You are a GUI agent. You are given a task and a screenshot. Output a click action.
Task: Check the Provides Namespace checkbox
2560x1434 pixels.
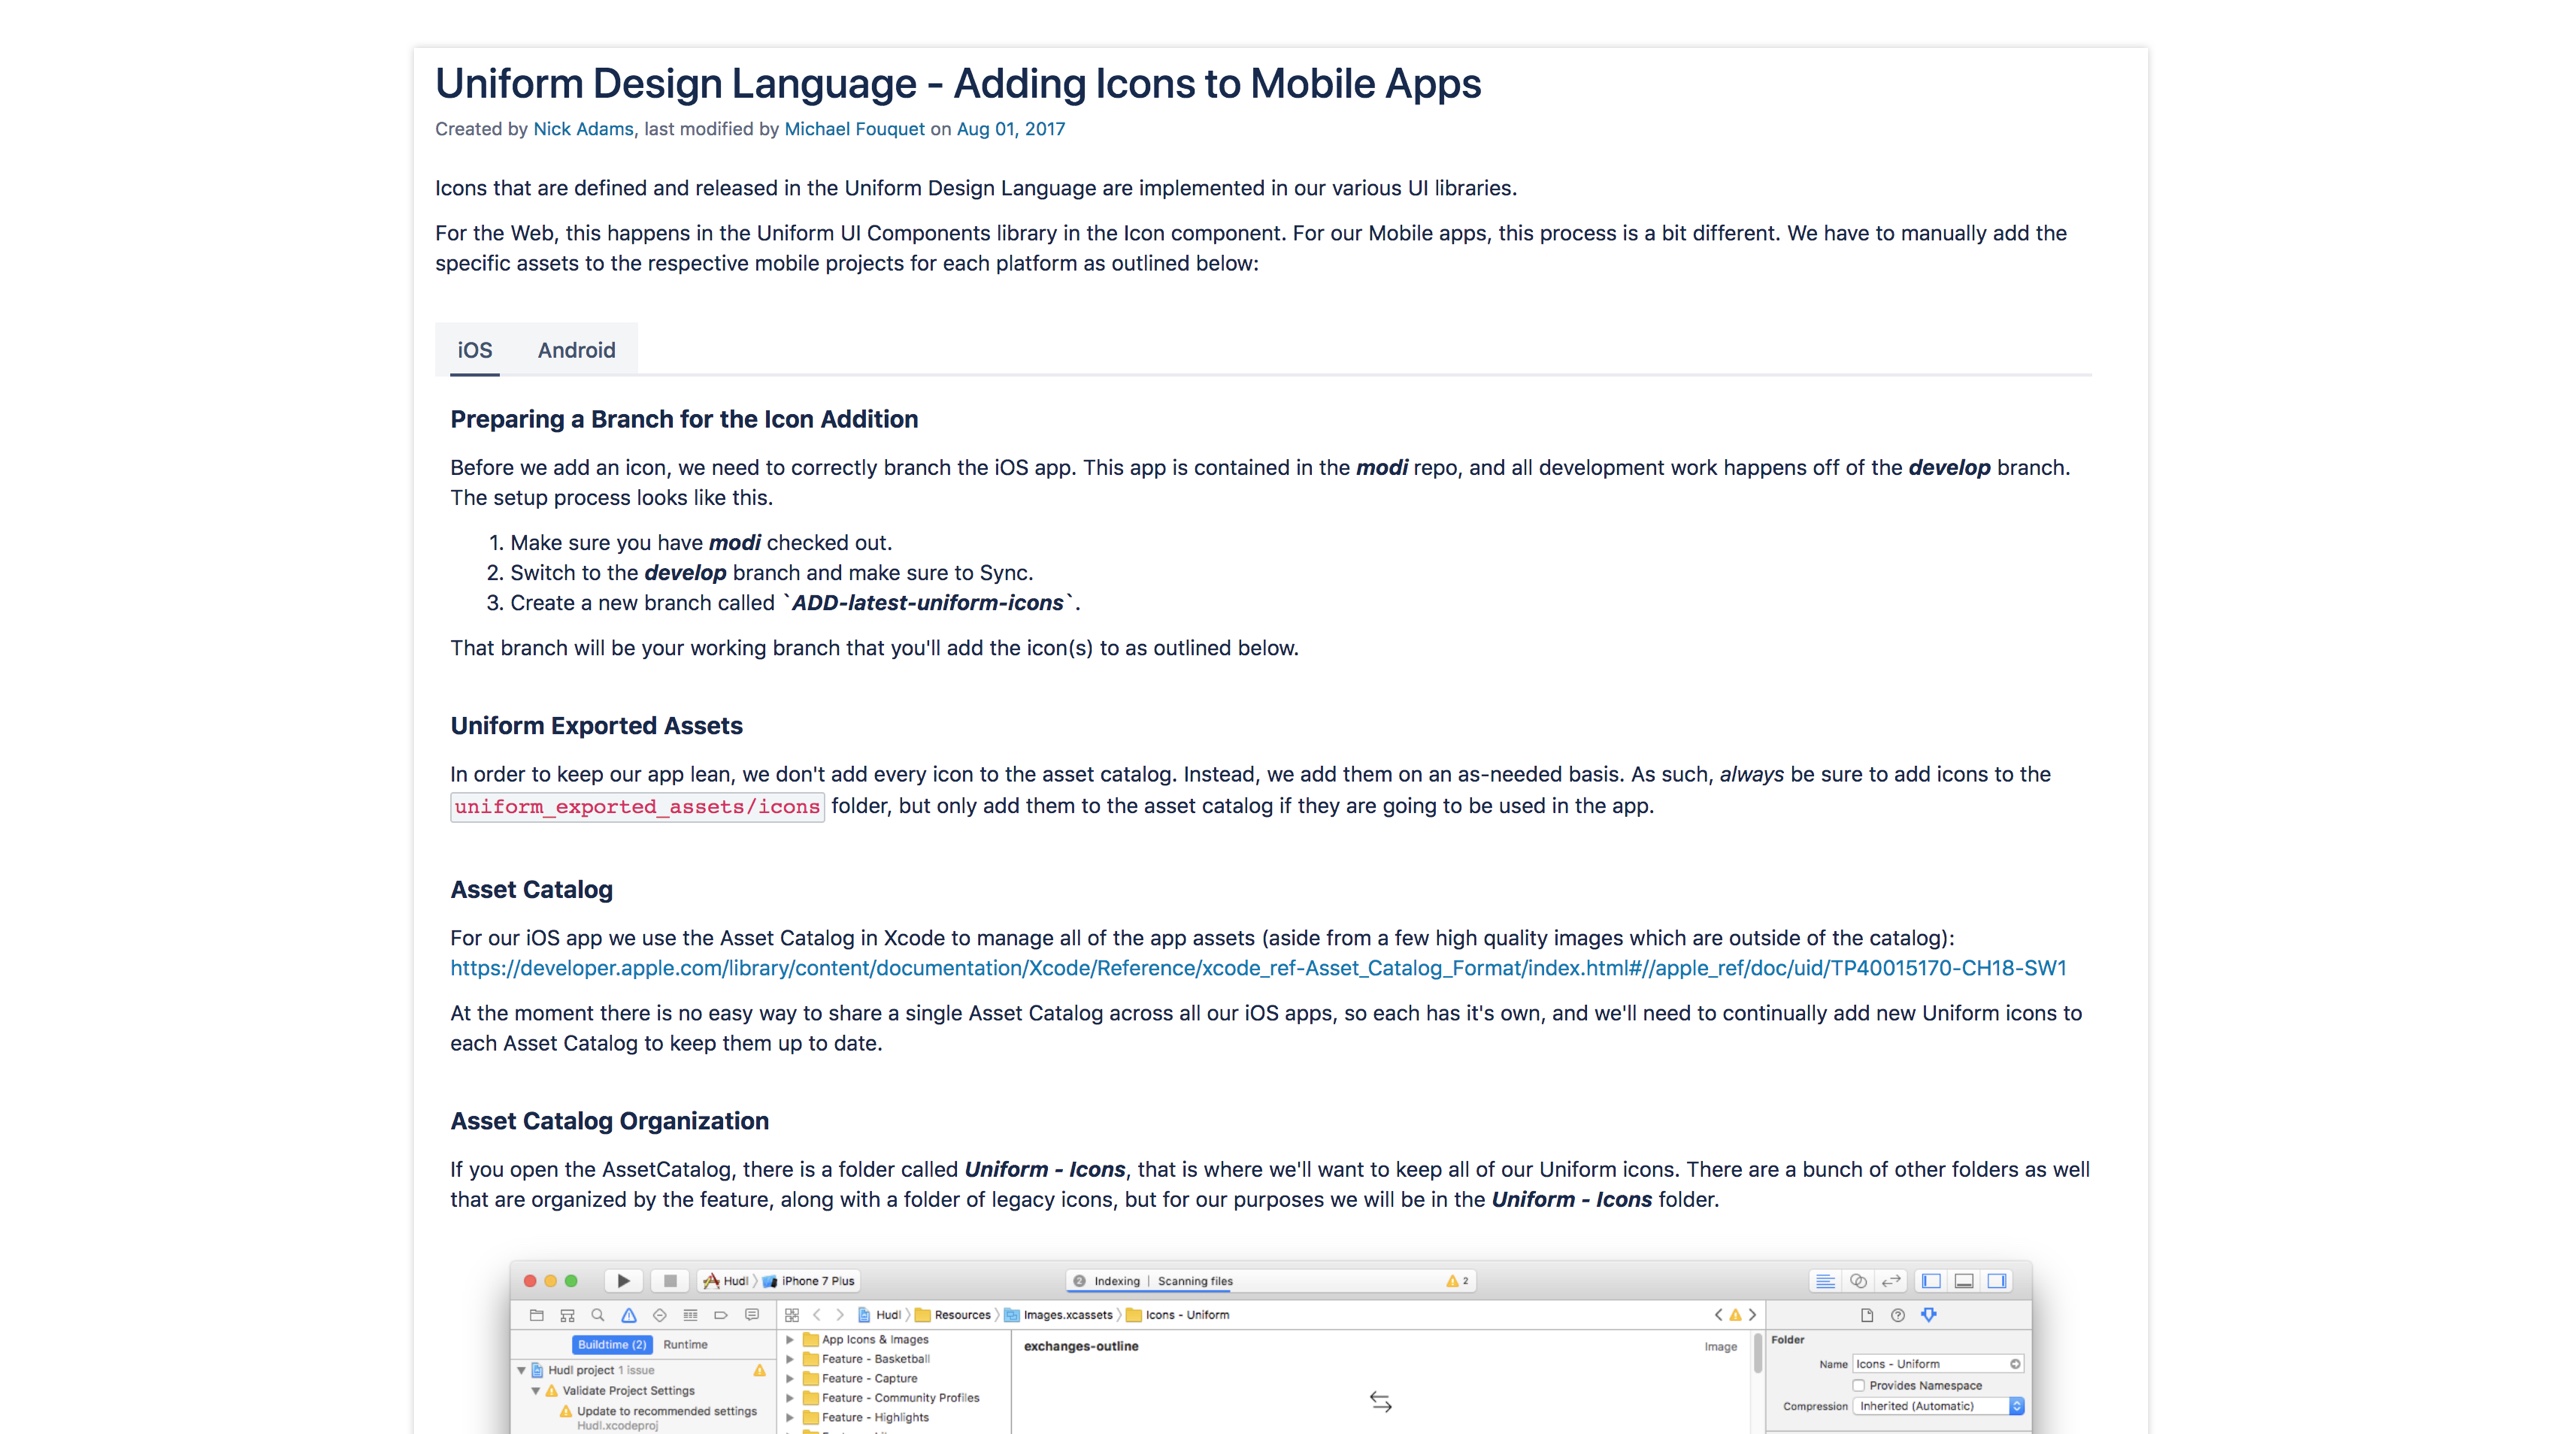tap(1859, 1385)
